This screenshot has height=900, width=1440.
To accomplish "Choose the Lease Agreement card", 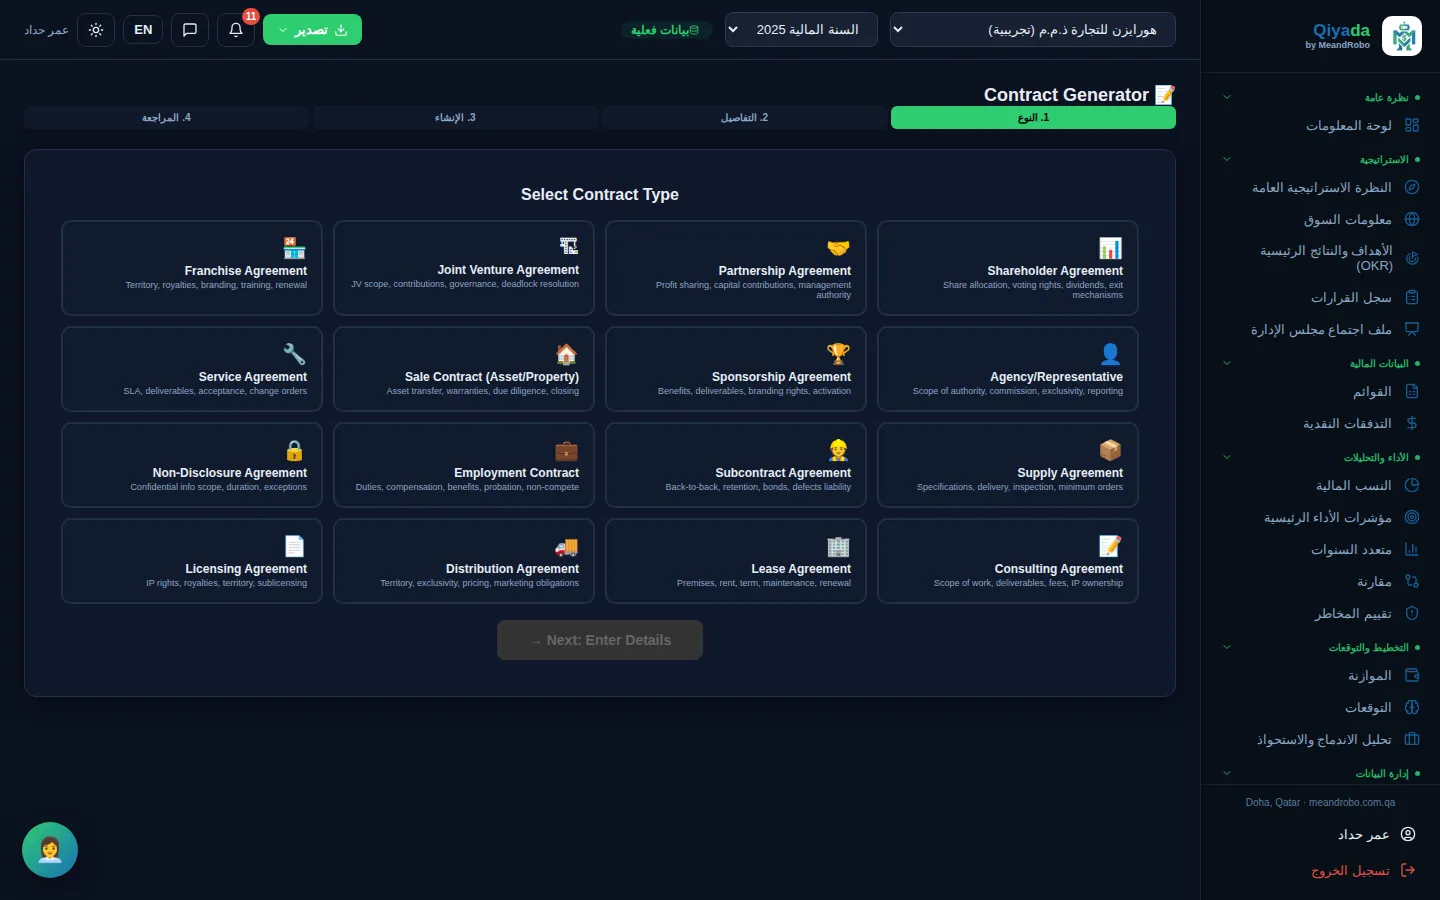I will pos(736,561).
